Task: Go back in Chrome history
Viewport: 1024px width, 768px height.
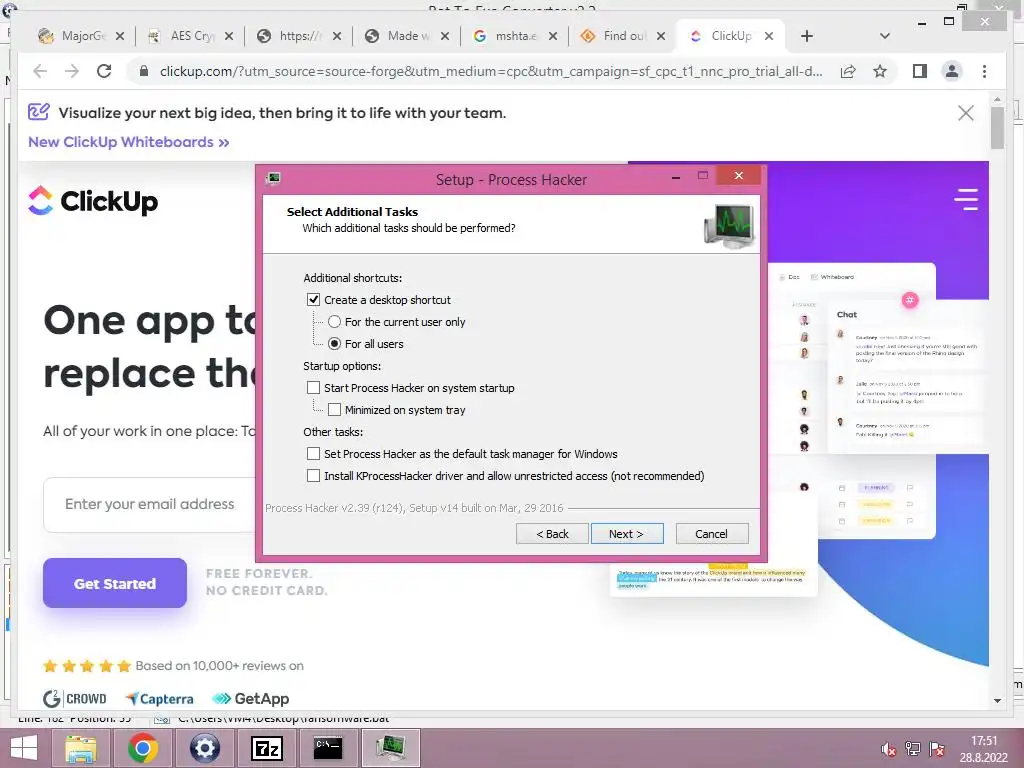Action: click(40, 71)
